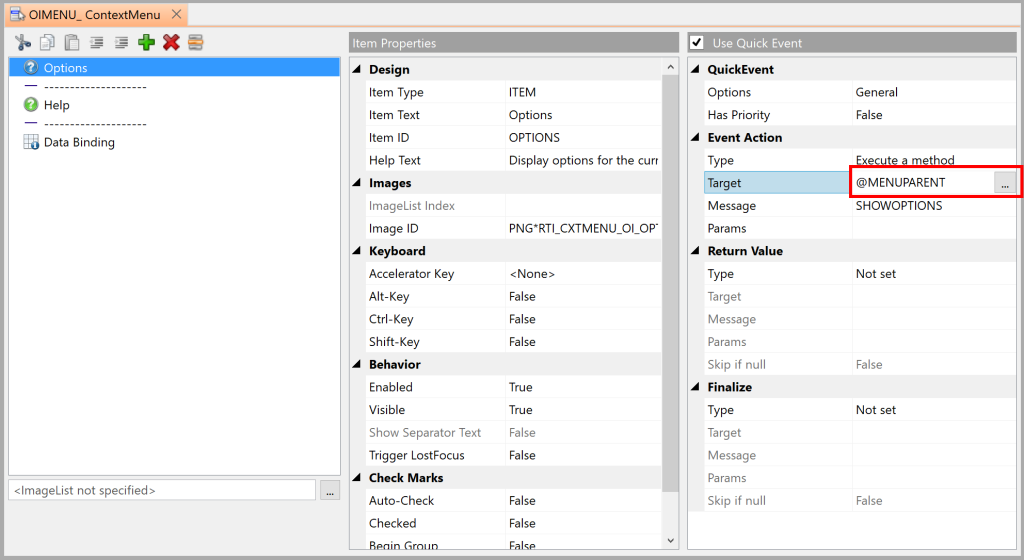Add a new item with green plus

[146, 42]
